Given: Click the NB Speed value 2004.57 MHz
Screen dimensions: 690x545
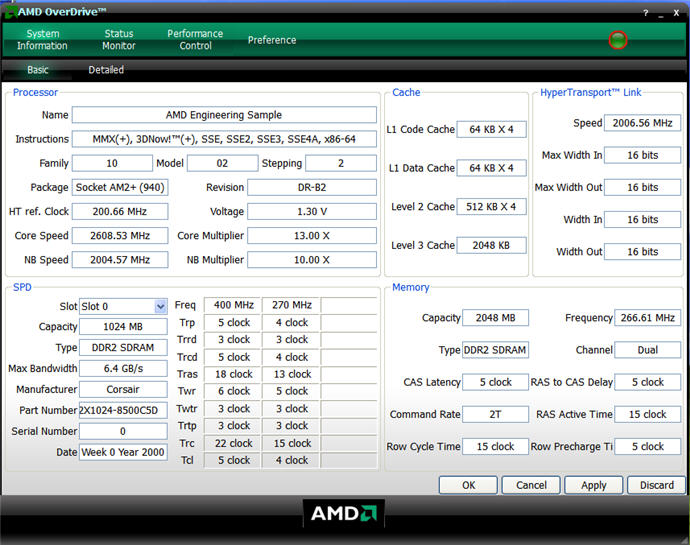Looking at the screenshot, I should tap(120, 260).
